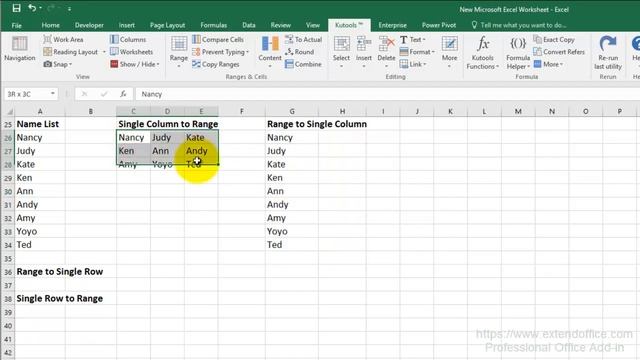Image resolution: width=640 pixels, height=360 pixels.
Task: Click the Undo arrow icon
Action: click(32, 8)
